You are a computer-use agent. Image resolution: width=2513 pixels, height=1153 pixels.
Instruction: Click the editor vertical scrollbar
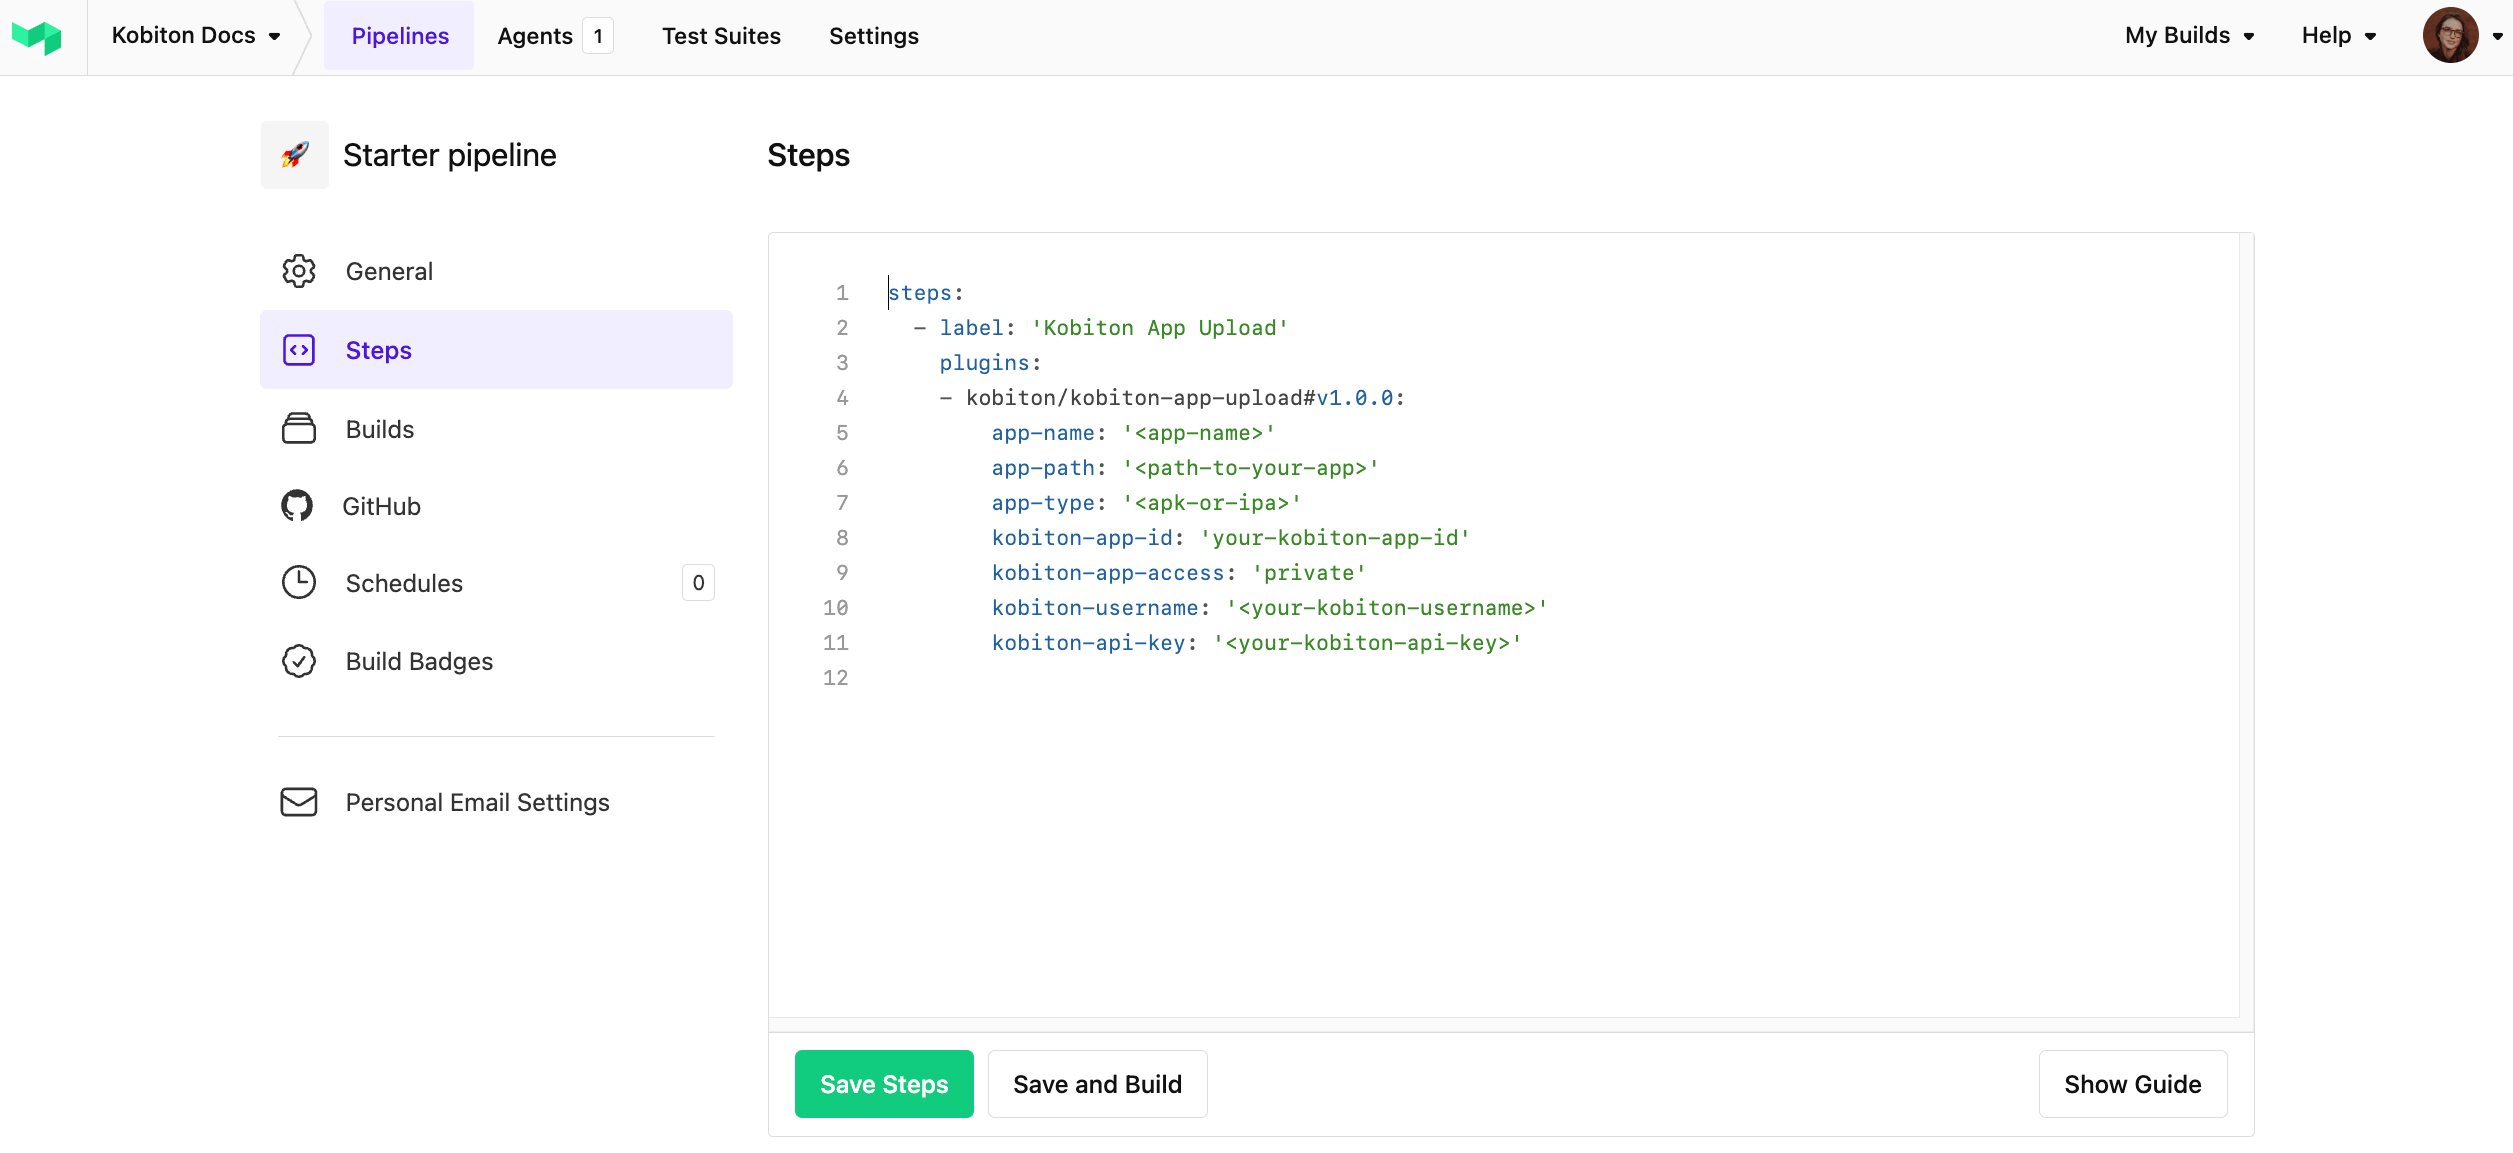pyautogui.click(x=2246, y=625)
